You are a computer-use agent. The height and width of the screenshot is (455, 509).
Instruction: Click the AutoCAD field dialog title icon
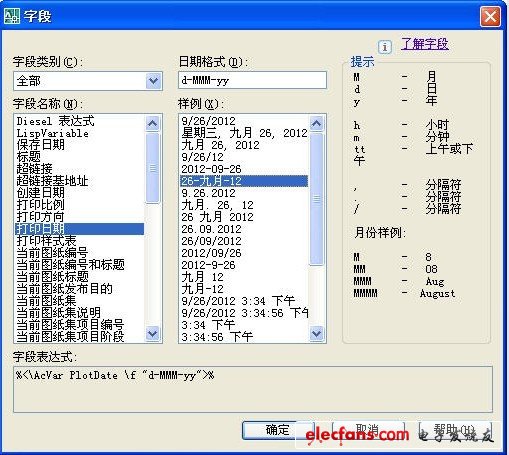click(12, 16)
